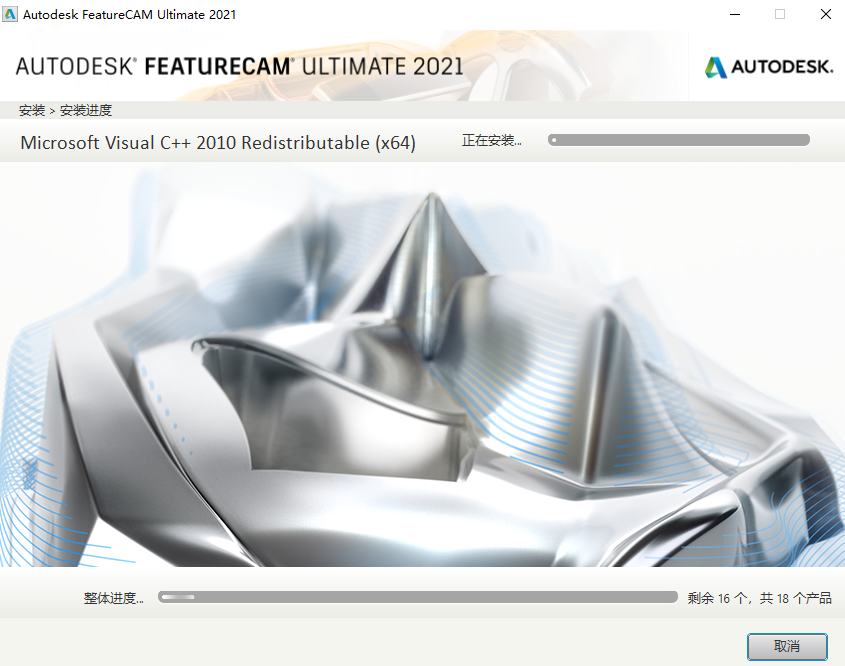Click the 安装 > 安装进度 breadcrumb text
Viewport: 845px width, 666px height.
pyautogui.click(x=65, y=110)
